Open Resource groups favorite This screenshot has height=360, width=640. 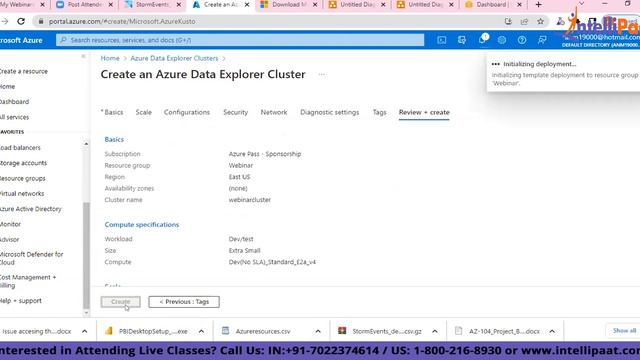[23, 178]
